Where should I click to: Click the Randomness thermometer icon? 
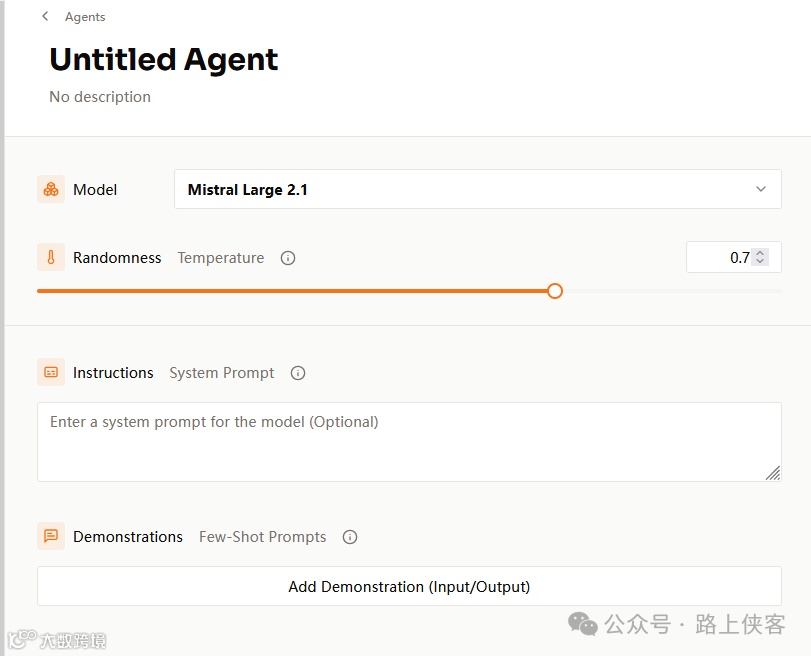tap(51, 257)
